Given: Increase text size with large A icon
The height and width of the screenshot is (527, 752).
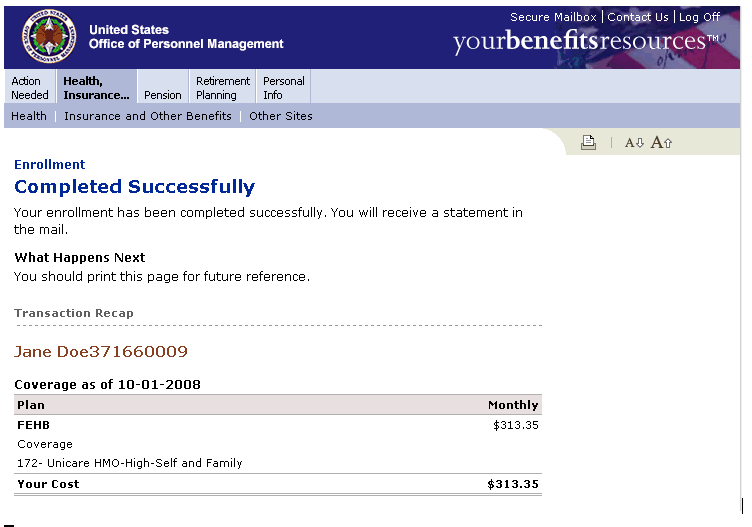Looking at the screenshot, I should coord(662,143).
